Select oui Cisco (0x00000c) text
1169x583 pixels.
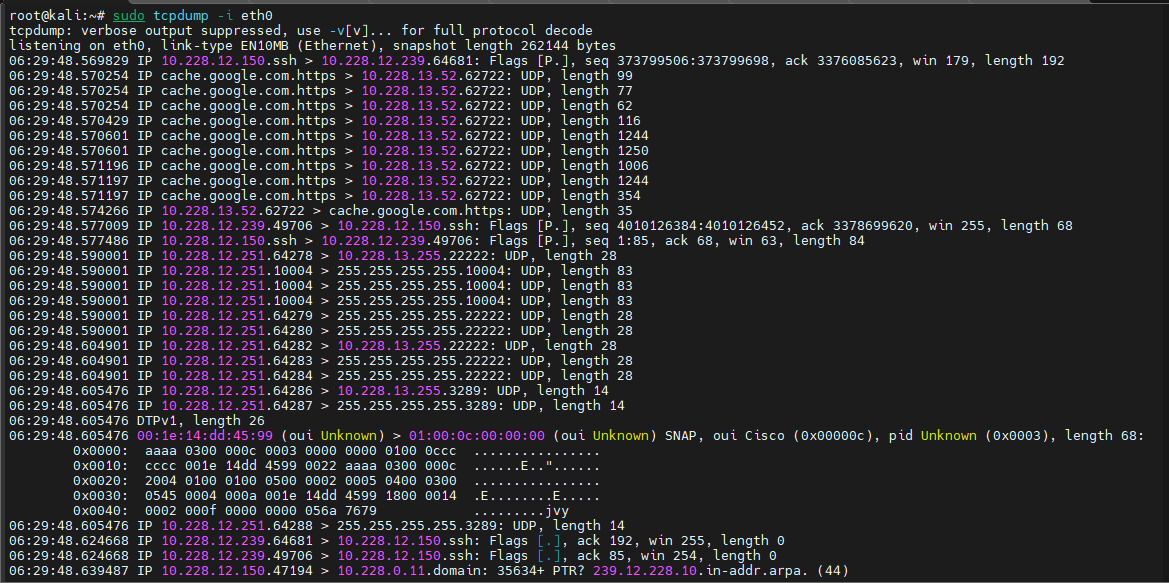tap(795, 435)
